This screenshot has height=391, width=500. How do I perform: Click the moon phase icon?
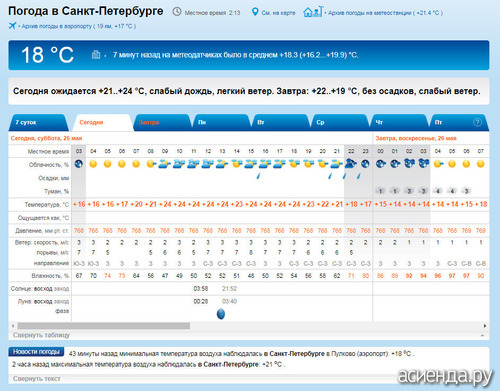[x=221, y=314]
